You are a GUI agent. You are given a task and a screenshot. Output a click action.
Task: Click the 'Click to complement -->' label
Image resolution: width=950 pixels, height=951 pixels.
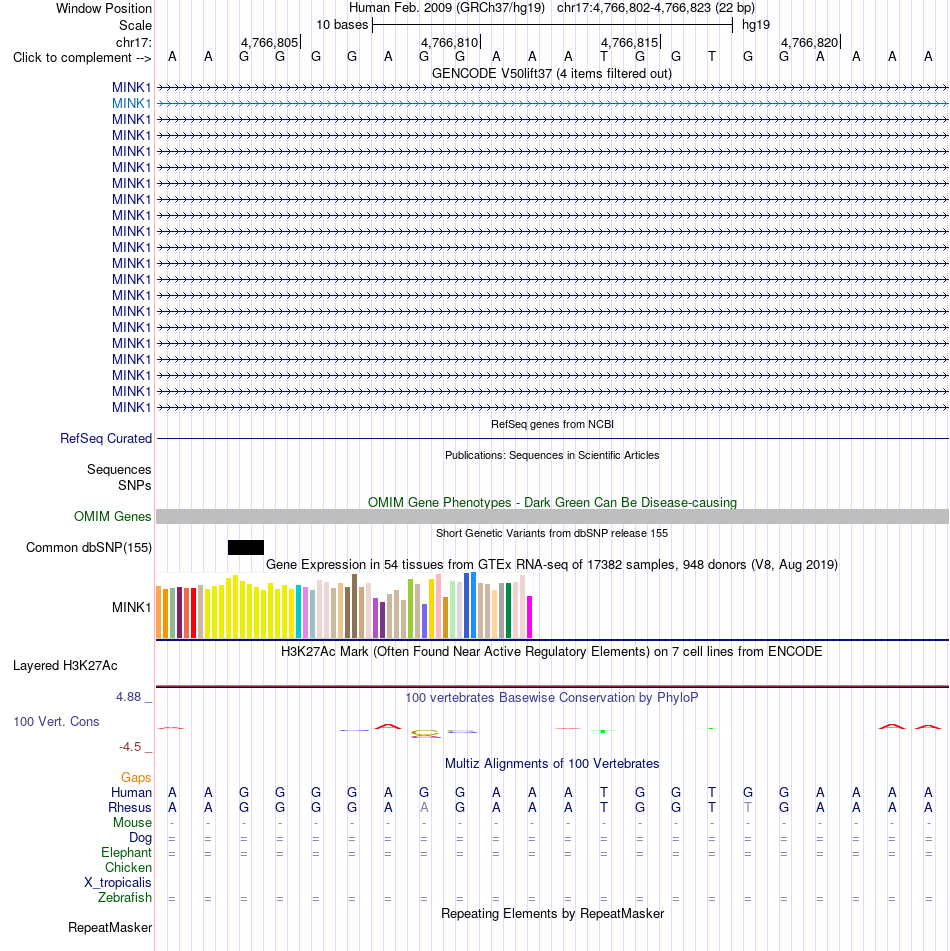pyautogui.click(x=82, y=58)
